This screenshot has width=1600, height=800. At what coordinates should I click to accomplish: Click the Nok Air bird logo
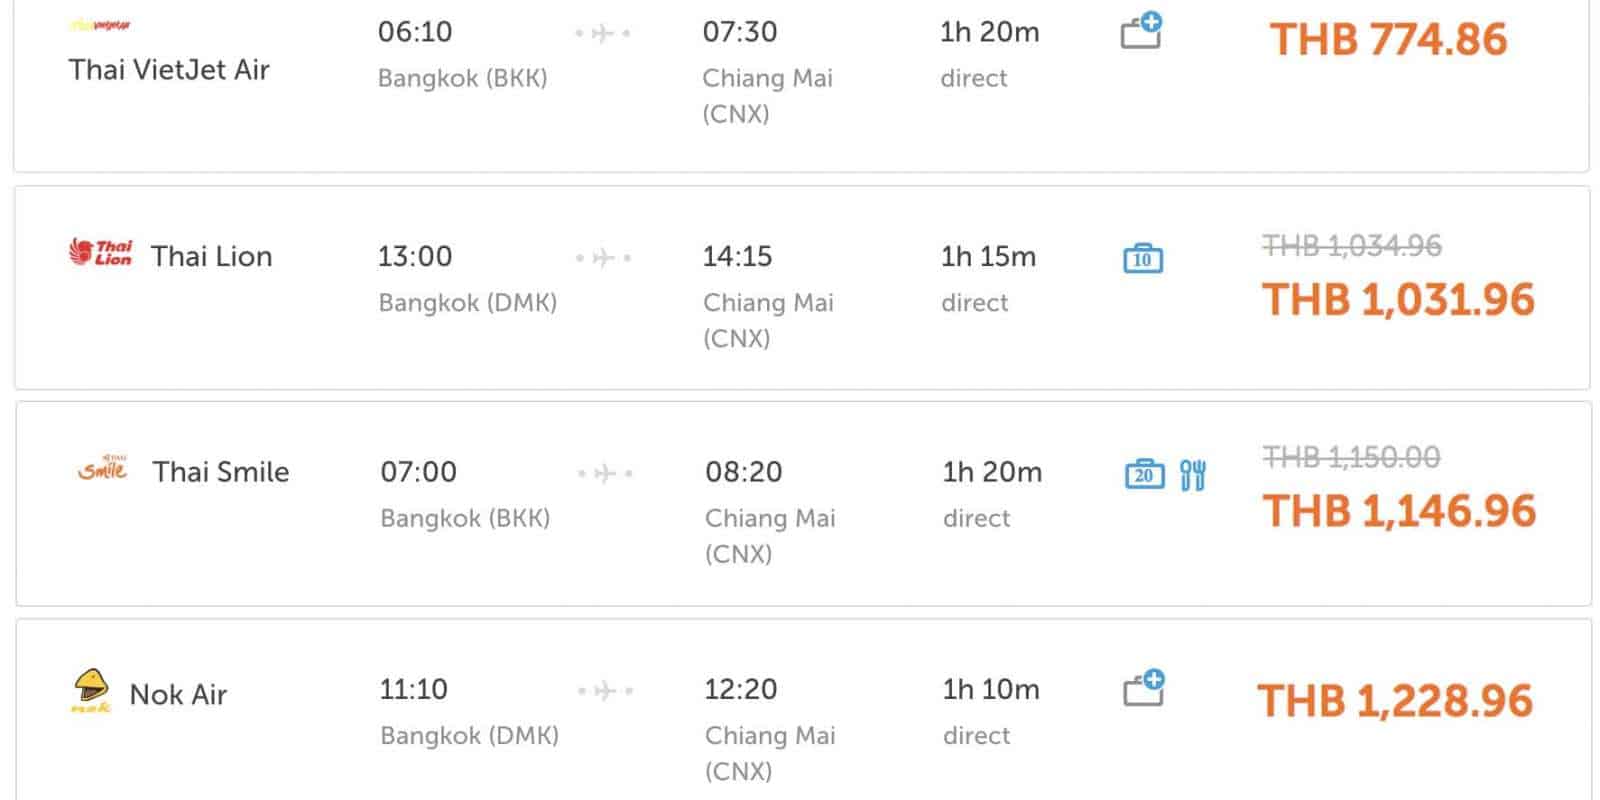click(91, 690)
